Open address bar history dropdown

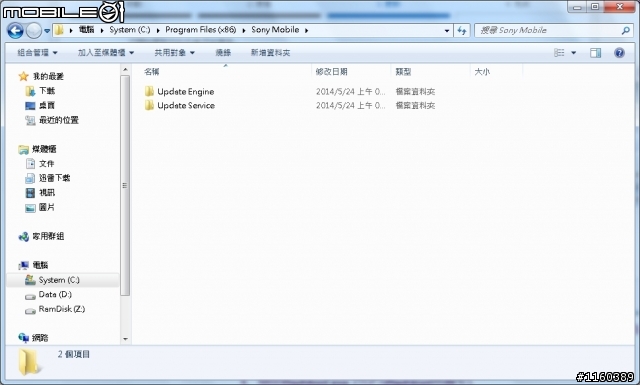point(447,31)
